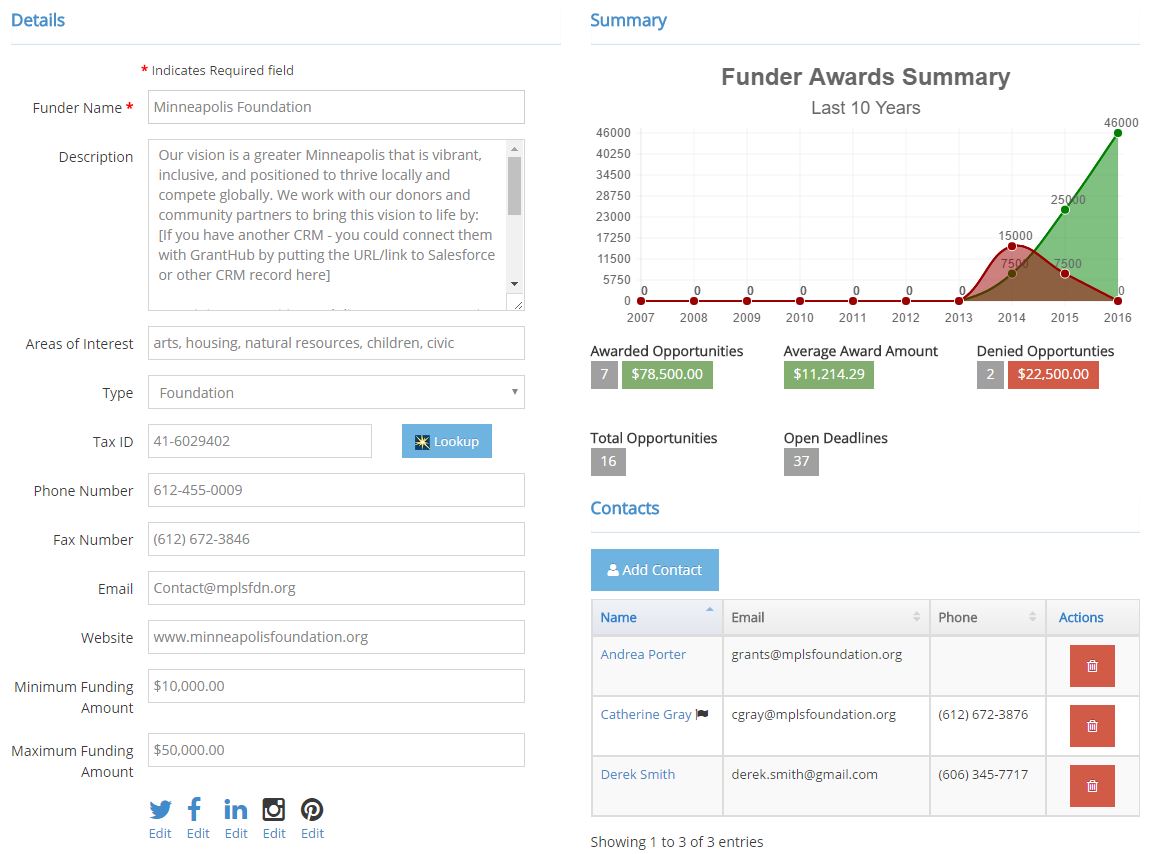Sort contacts by the Name column

656,617
